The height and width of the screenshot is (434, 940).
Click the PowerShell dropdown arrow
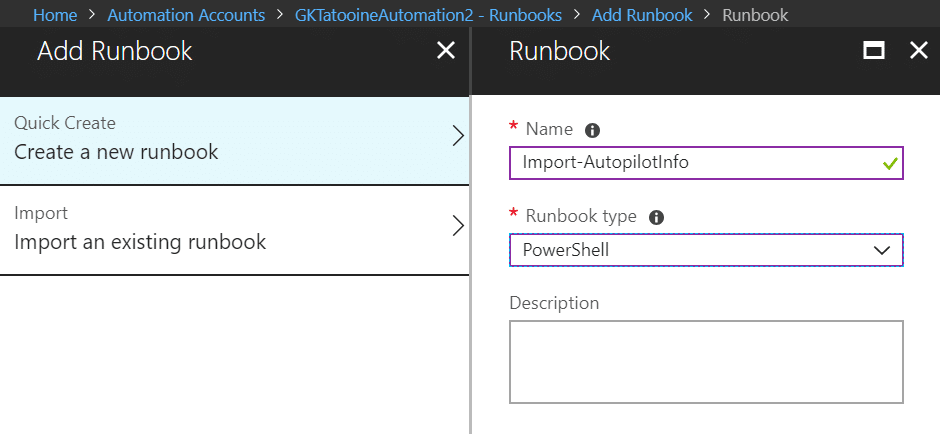(882, 251)
